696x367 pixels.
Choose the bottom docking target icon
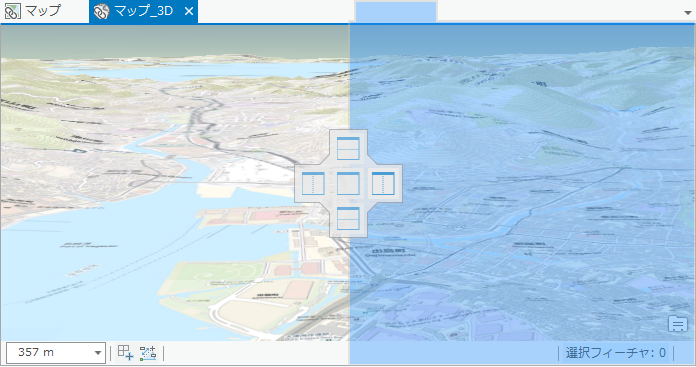(348, 218)
